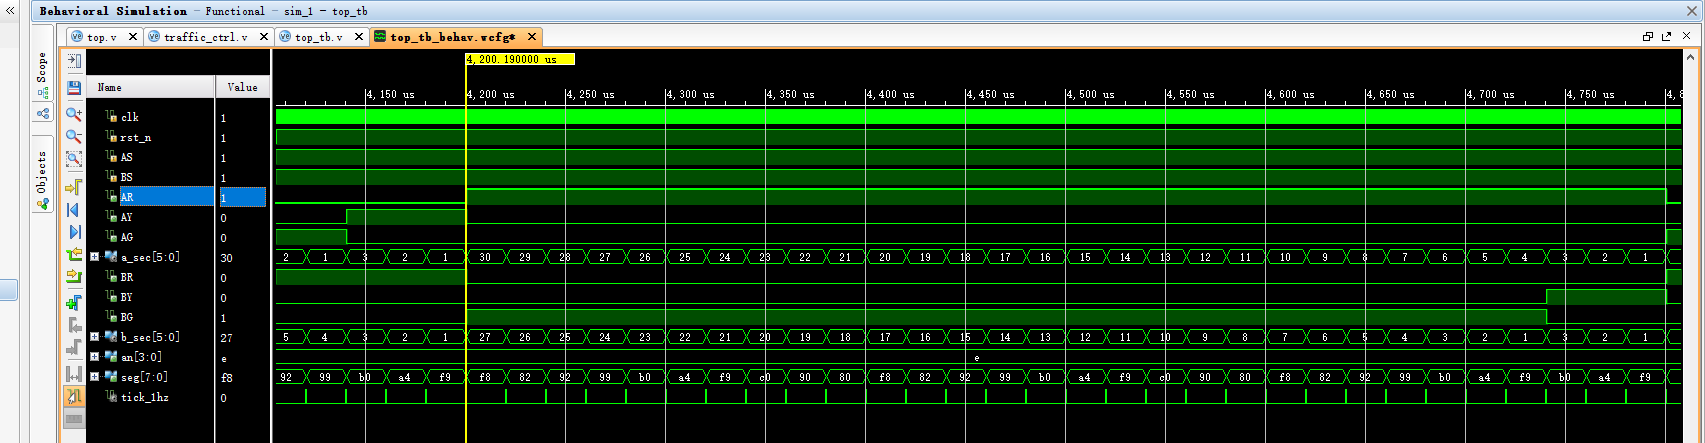
Task: Click the Add Marker icon
Action: [x=74, y=302]
